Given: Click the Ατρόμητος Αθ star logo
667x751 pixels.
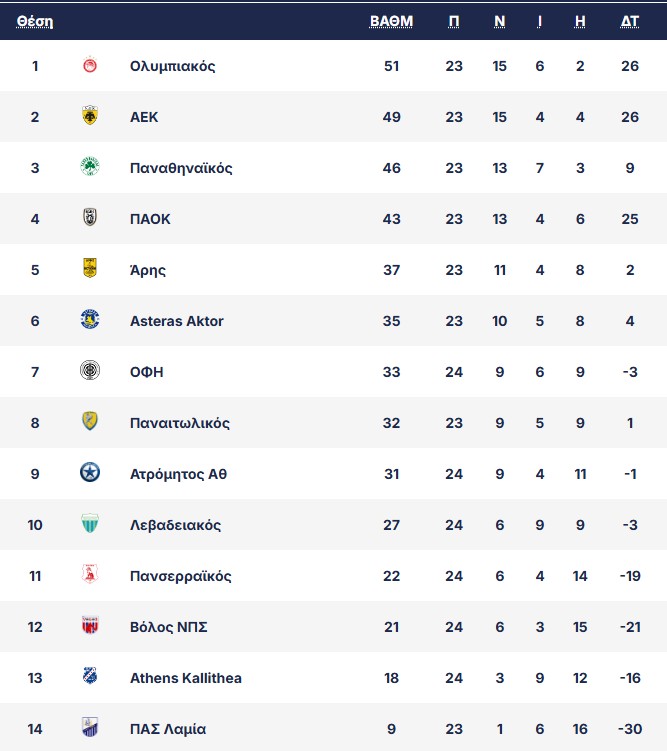Looking at the screenshot, I should 90,473.
